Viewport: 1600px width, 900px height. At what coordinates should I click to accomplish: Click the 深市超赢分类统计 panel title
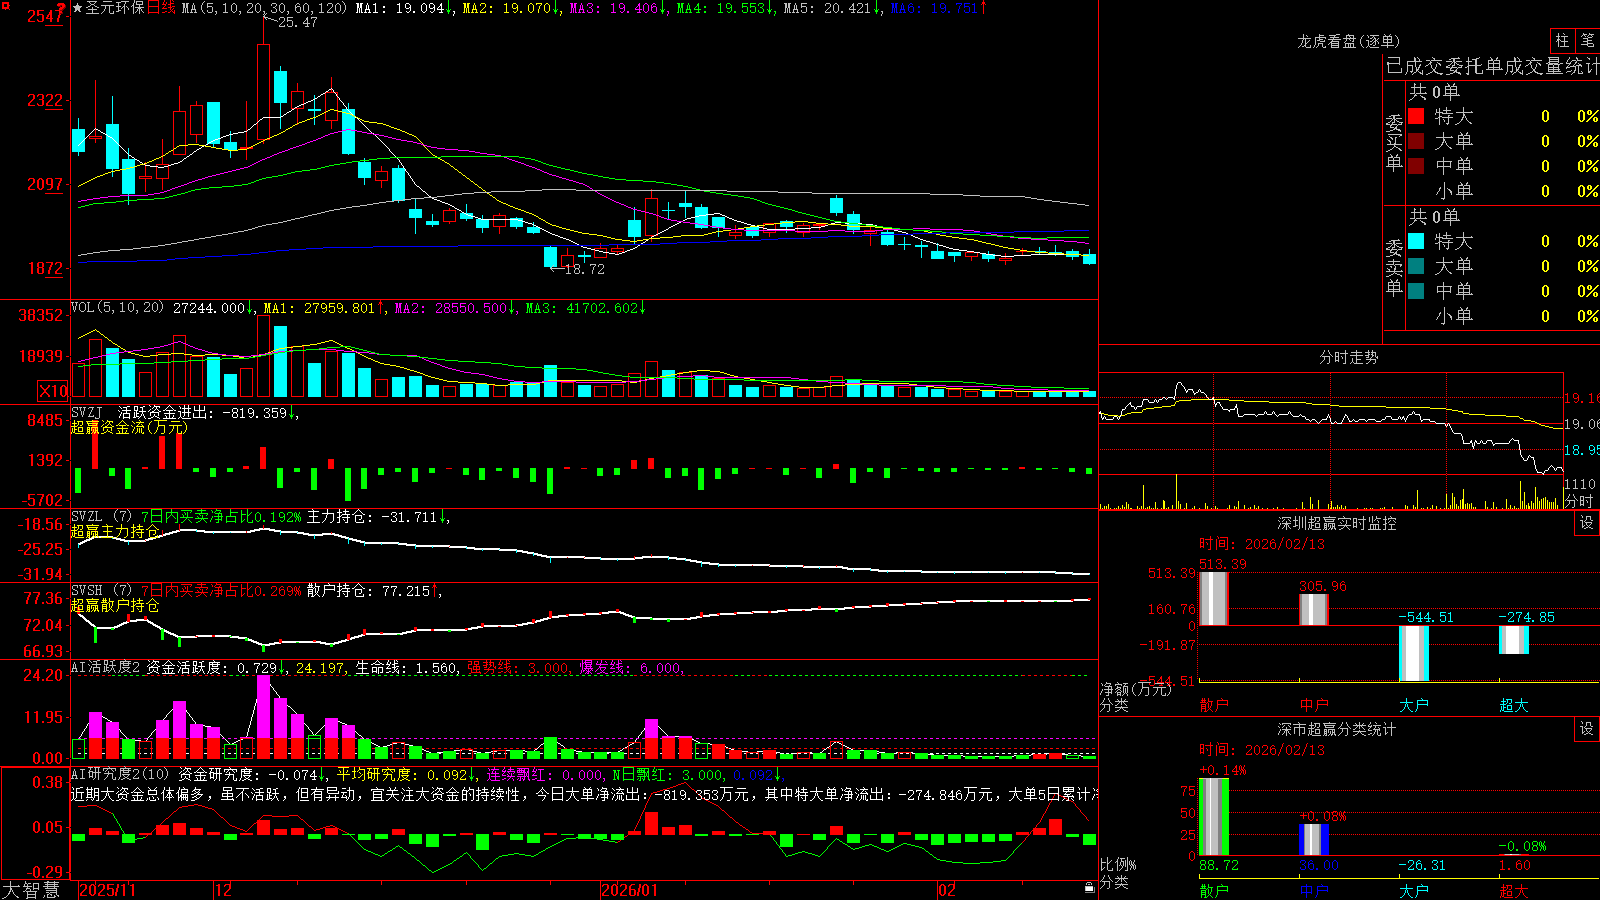point(1337,729)
